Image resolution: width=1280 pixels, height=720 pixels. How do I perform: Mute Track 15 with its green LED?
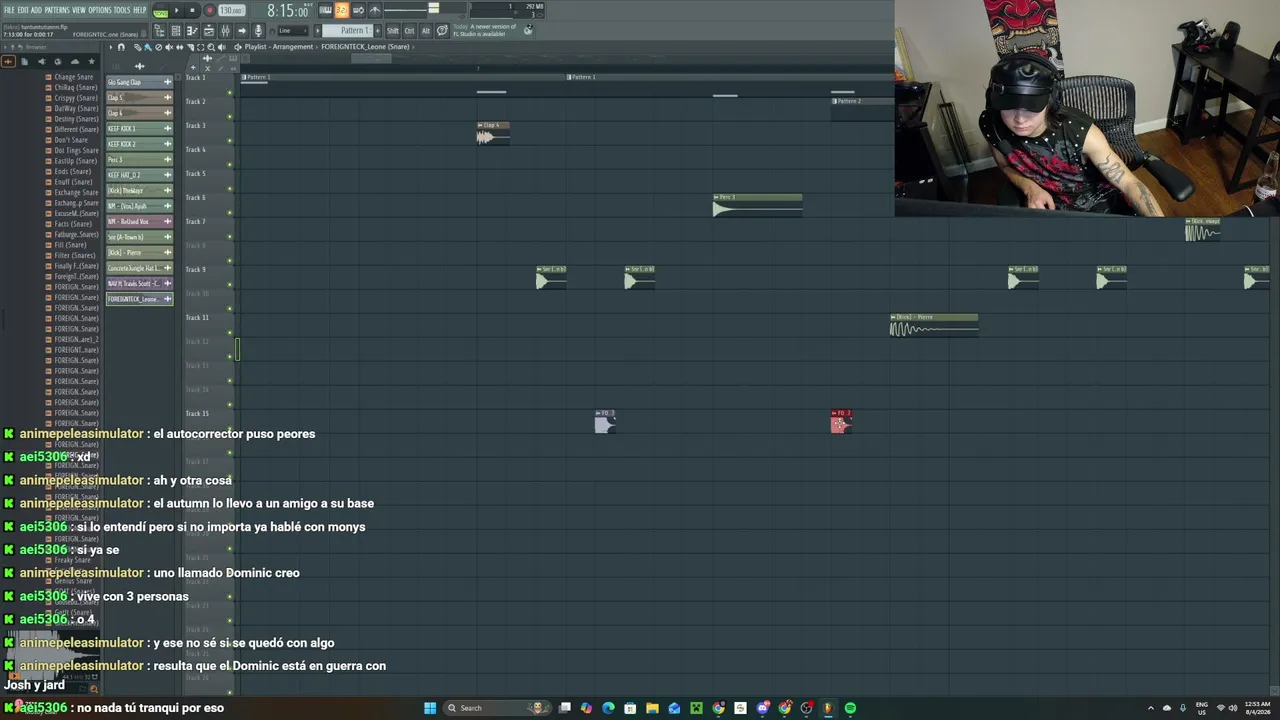tap(230, 429)
